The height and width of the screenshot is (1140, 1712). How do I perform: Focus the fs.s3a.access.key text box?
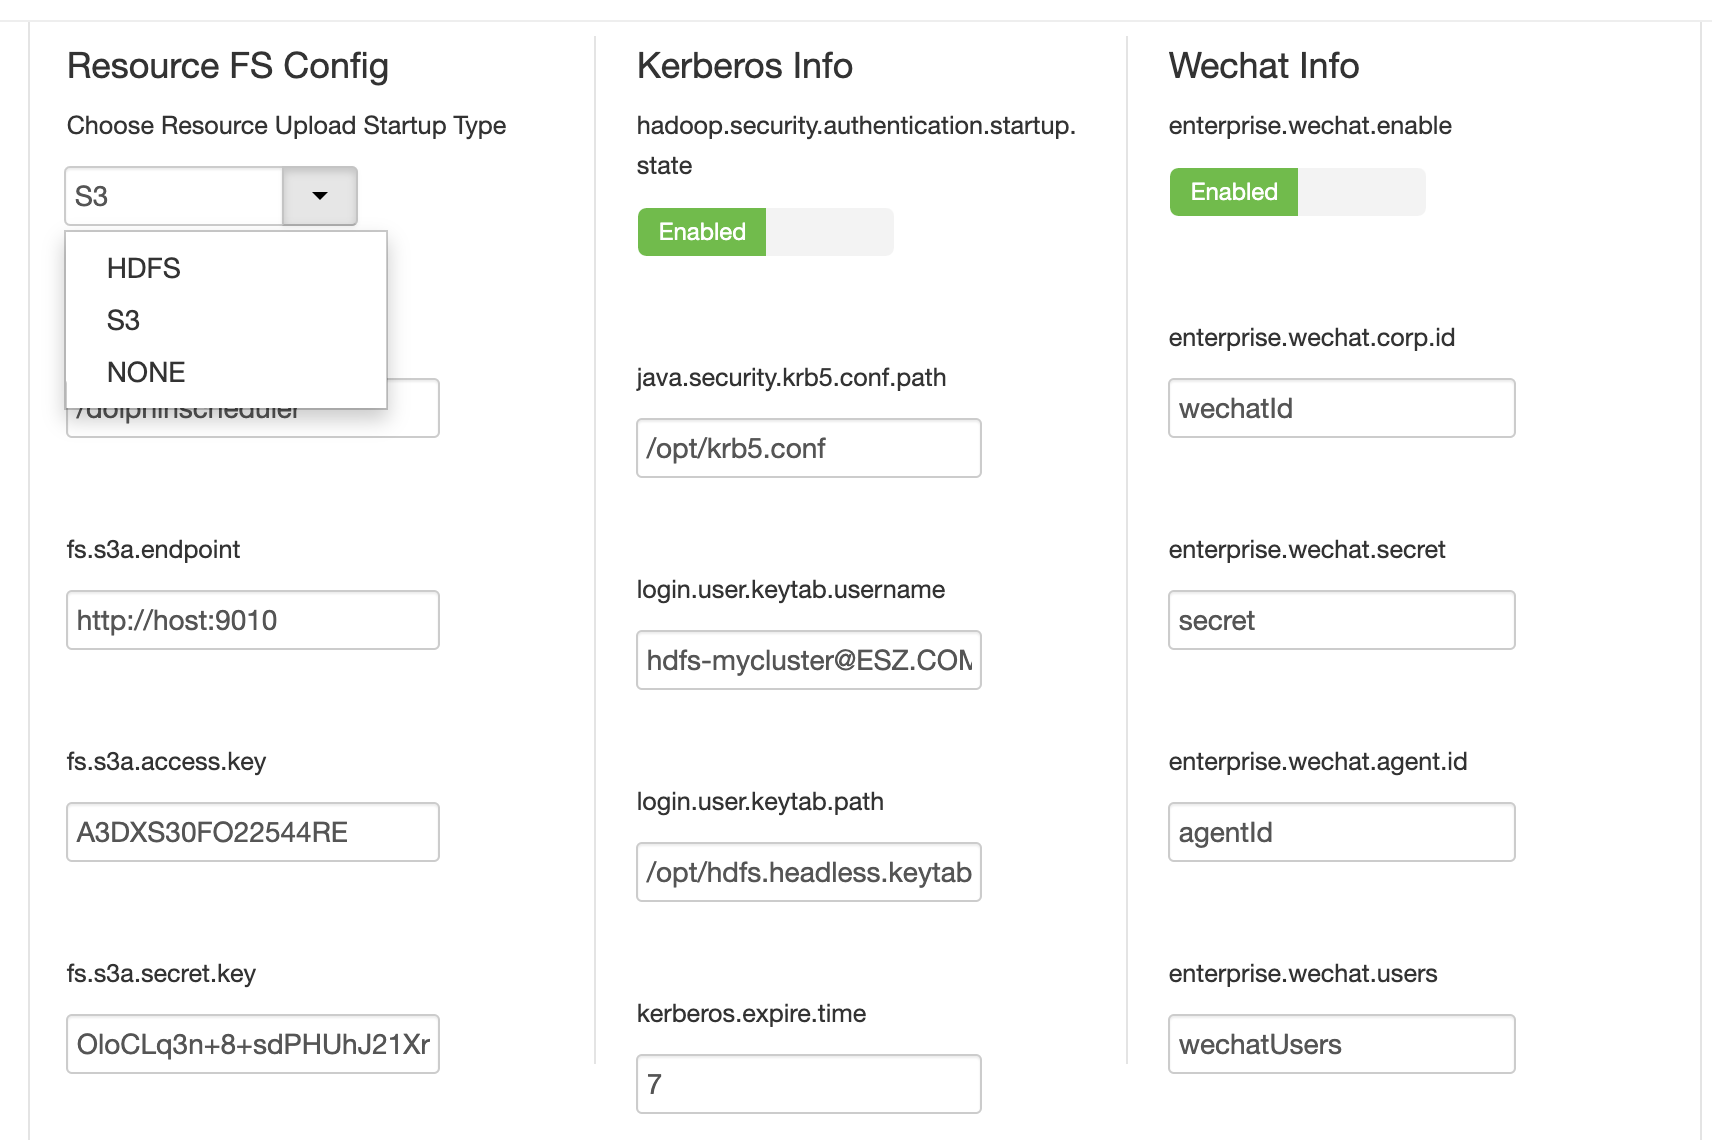(253, 832)
